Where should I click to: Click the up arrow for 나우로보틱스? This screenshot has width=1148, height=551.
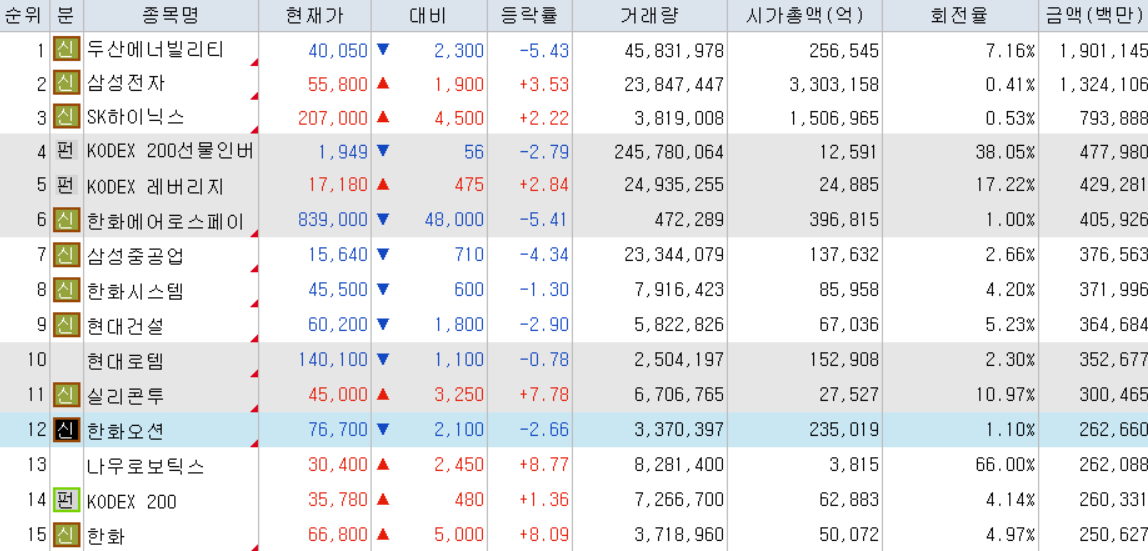pyautogui.click(x=382, y=465)
